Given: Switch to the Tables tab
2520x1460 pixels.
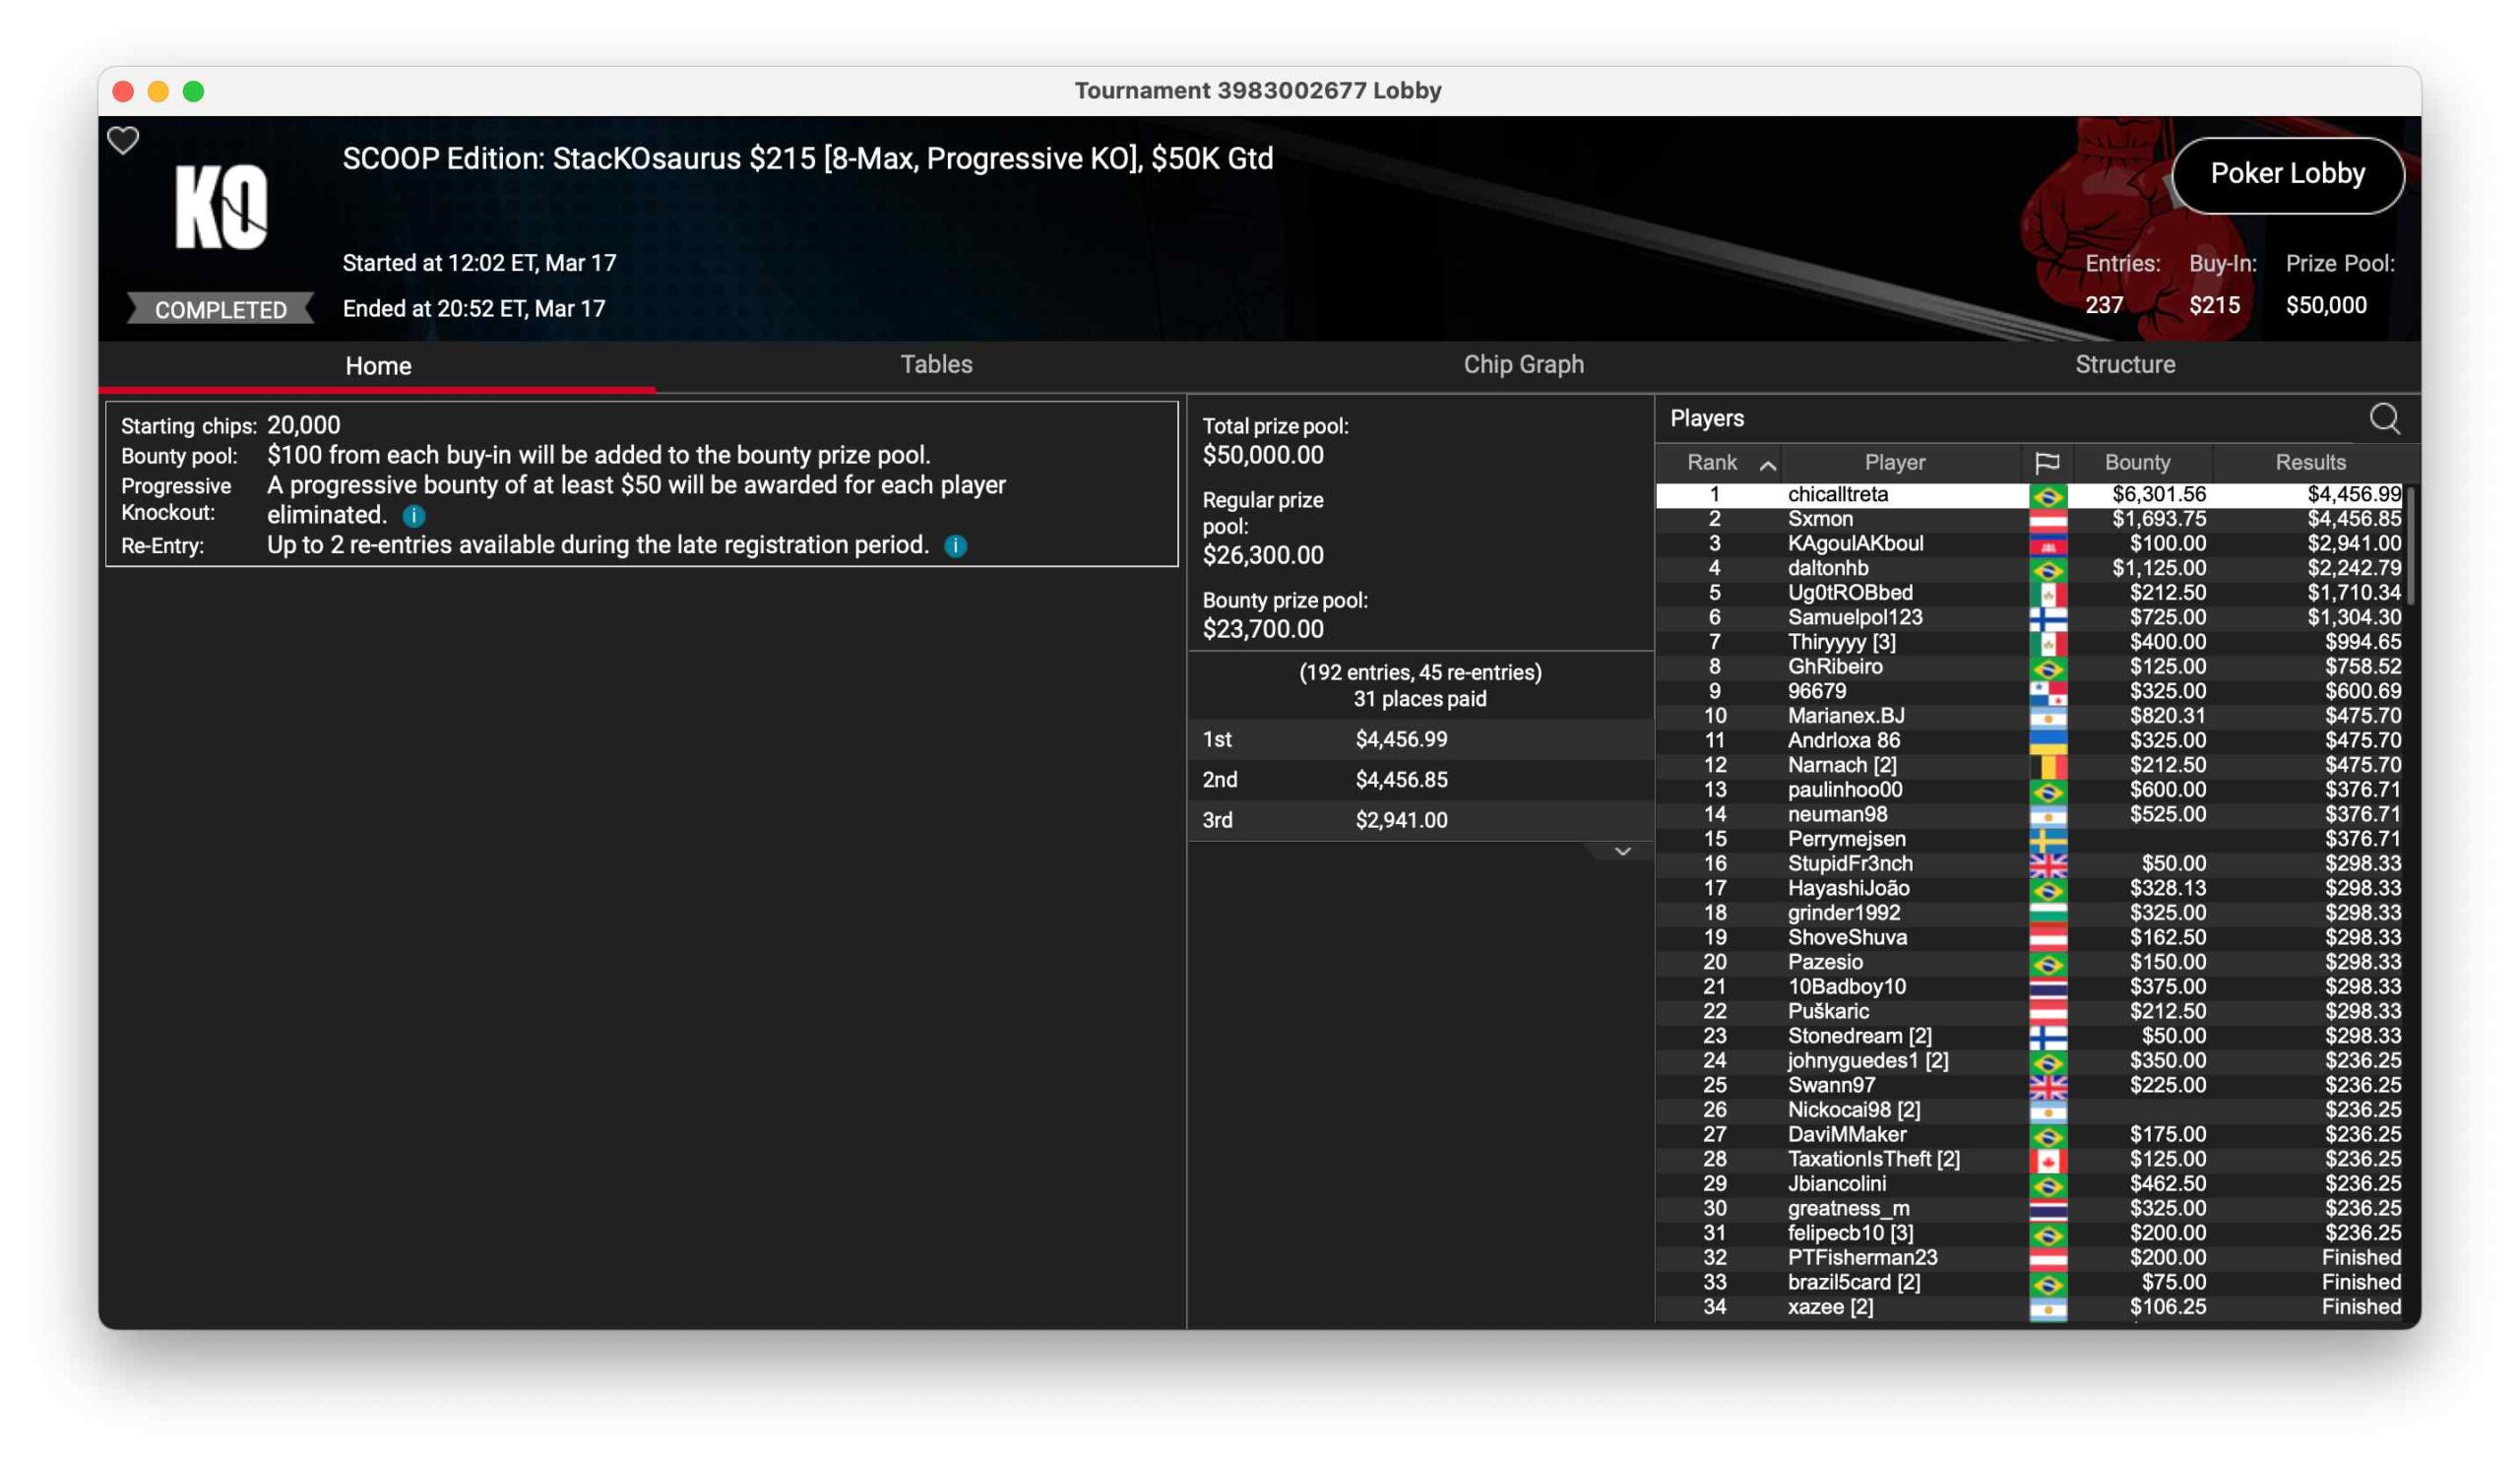Looking at the screenshot, I should tap(936, 365).
